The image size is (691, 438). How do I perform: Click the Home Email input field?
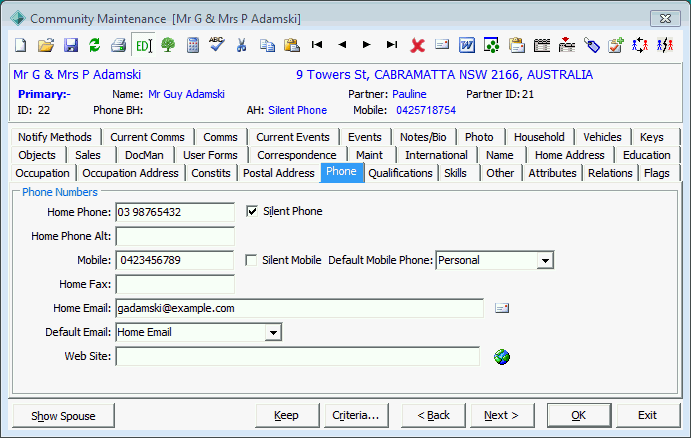coord(300,308)
